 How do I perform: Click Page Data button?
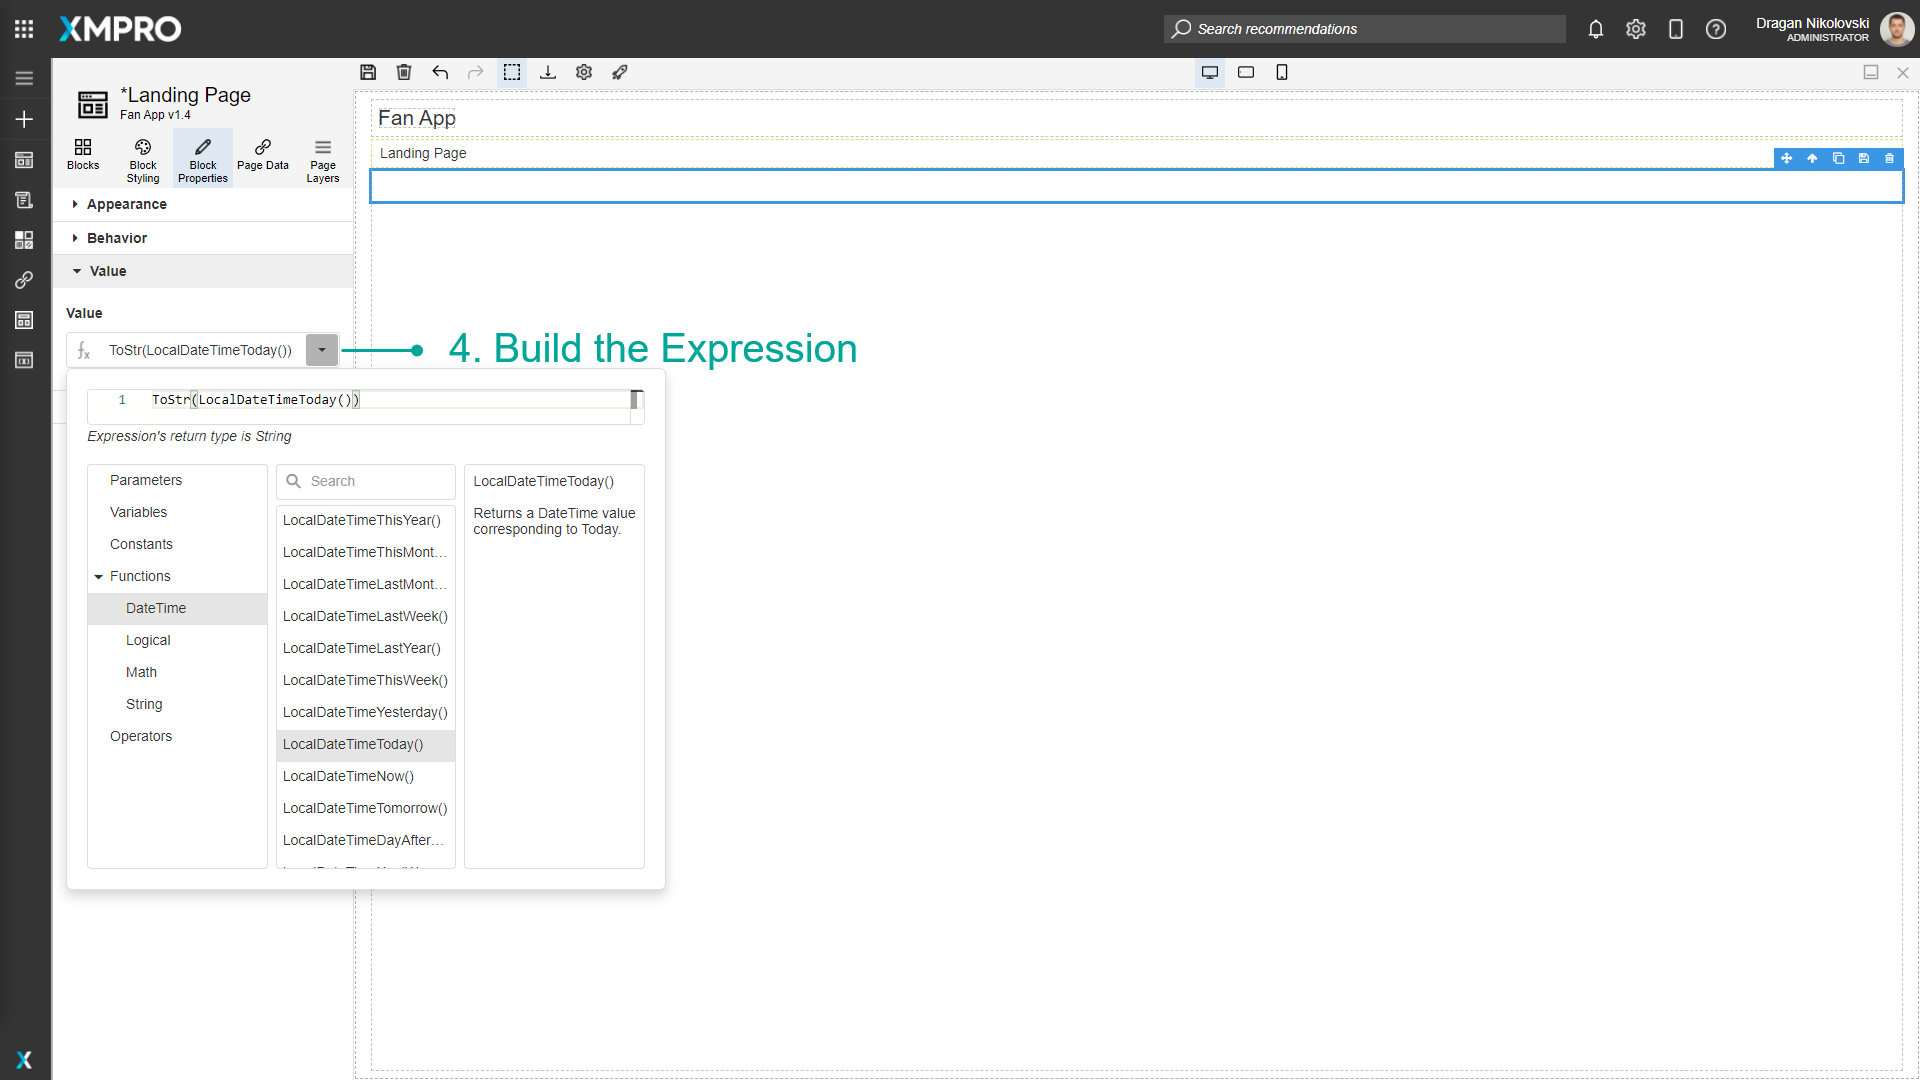[x=263, y=158]
